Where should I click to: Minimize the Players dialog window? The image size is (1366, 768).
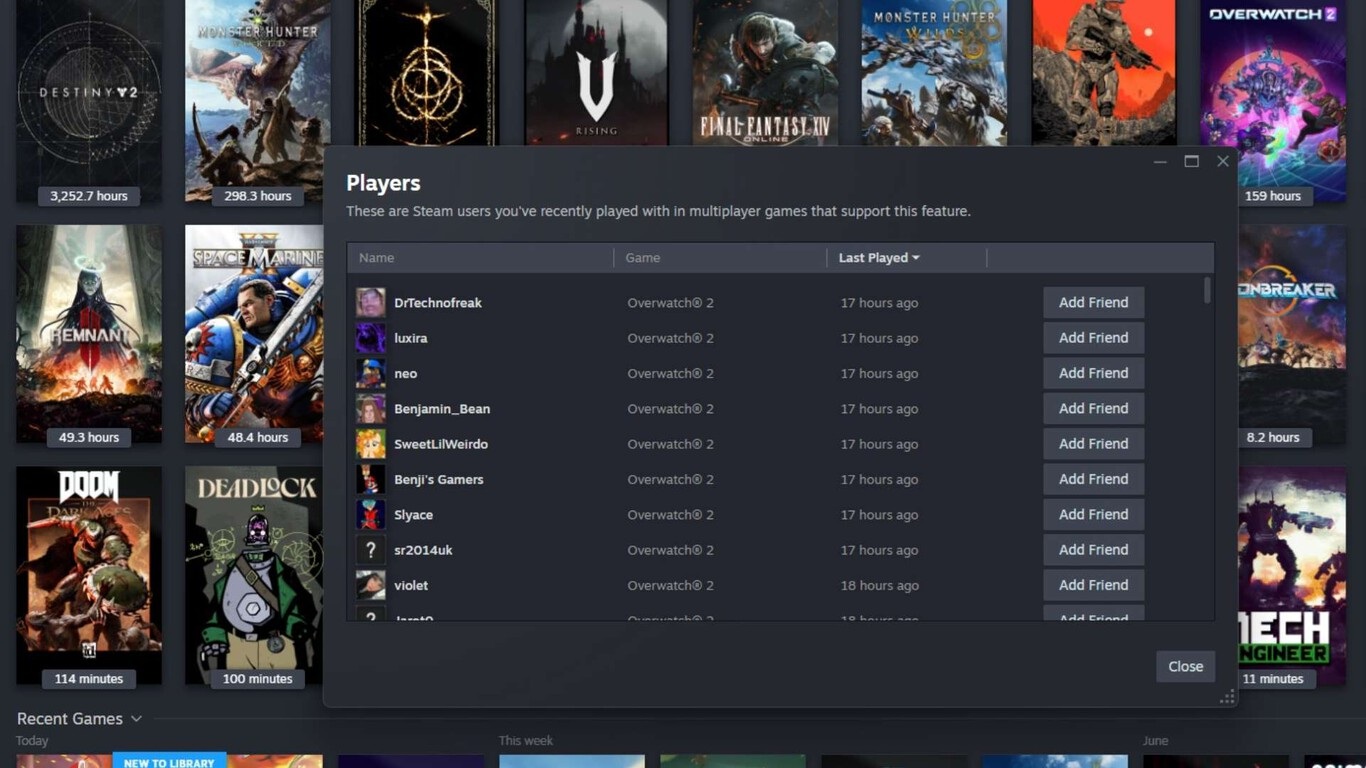pyautogui.click(x=1160, y=161)
